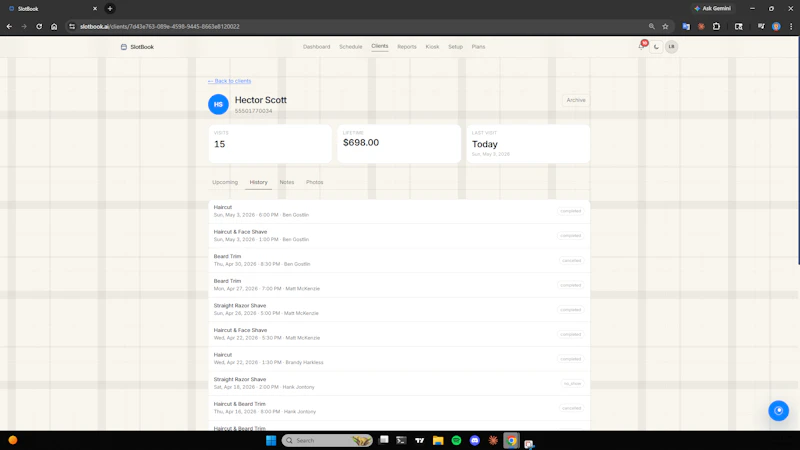Open Task View from the taskbar
This screenshot has height=450, width=800.
pyautogui.click(x=384, y=440)
